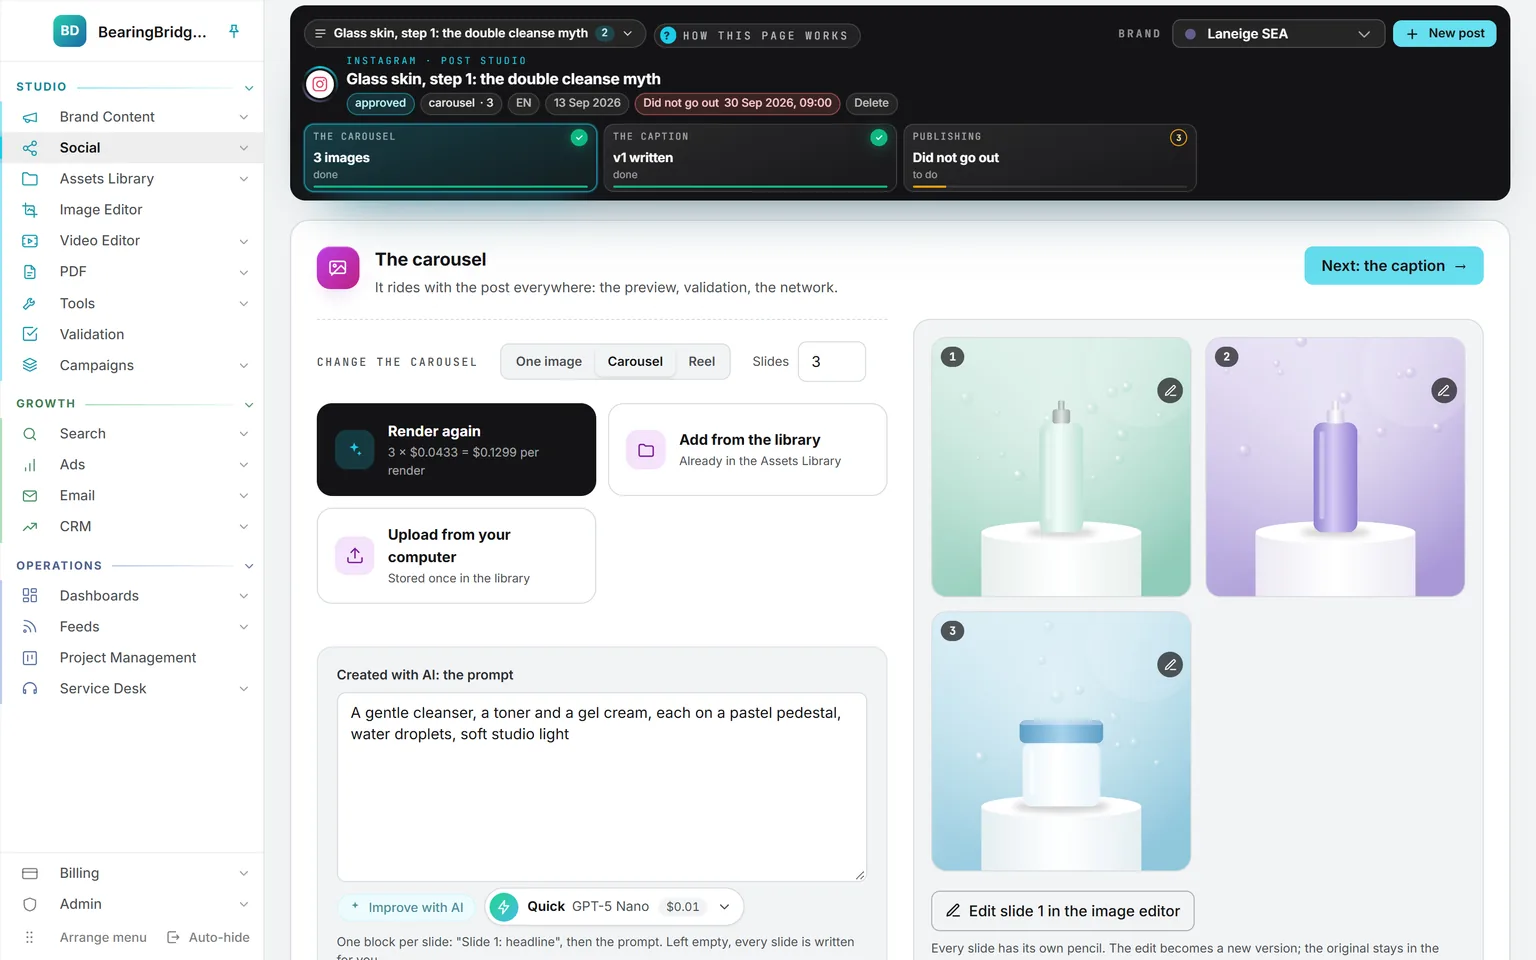This screenshot has height=960, width=1536.
Task: Select the slide 1 green bottle thumbnail
Action: click(1061, 467)
